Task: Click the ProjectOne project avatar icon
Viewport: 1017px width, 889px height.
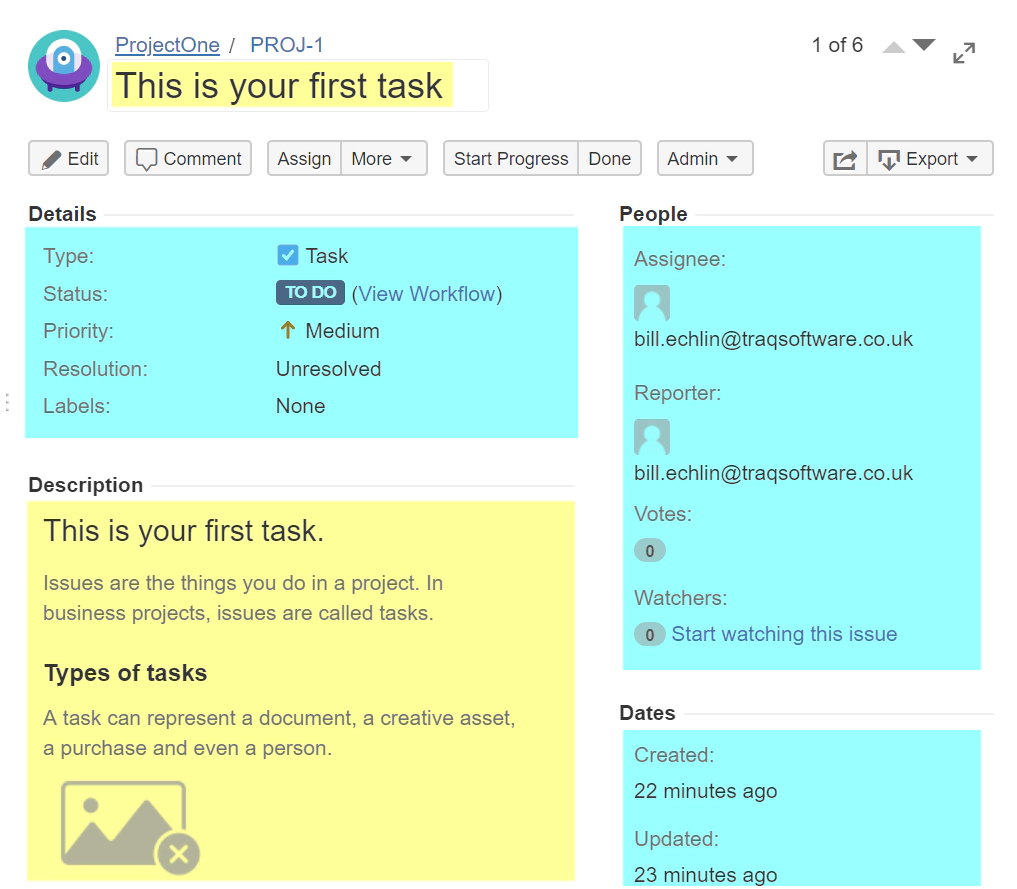Action: pos(64,66)
